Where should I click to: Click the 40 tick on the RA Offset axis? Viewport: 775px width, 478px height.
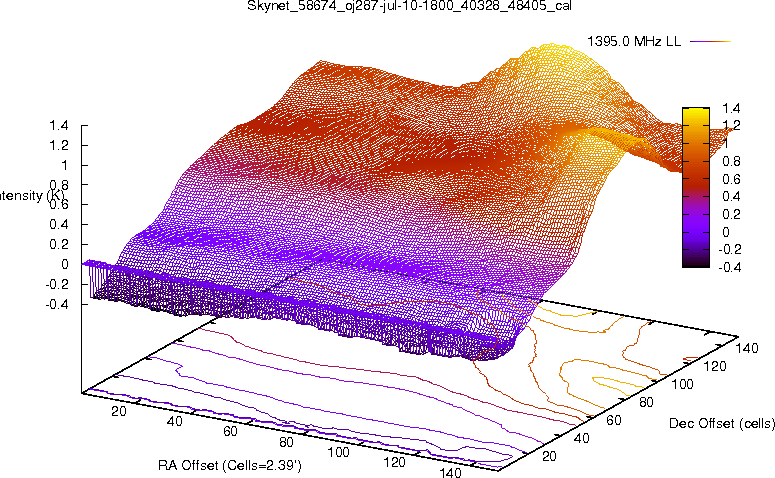point(174,421)
